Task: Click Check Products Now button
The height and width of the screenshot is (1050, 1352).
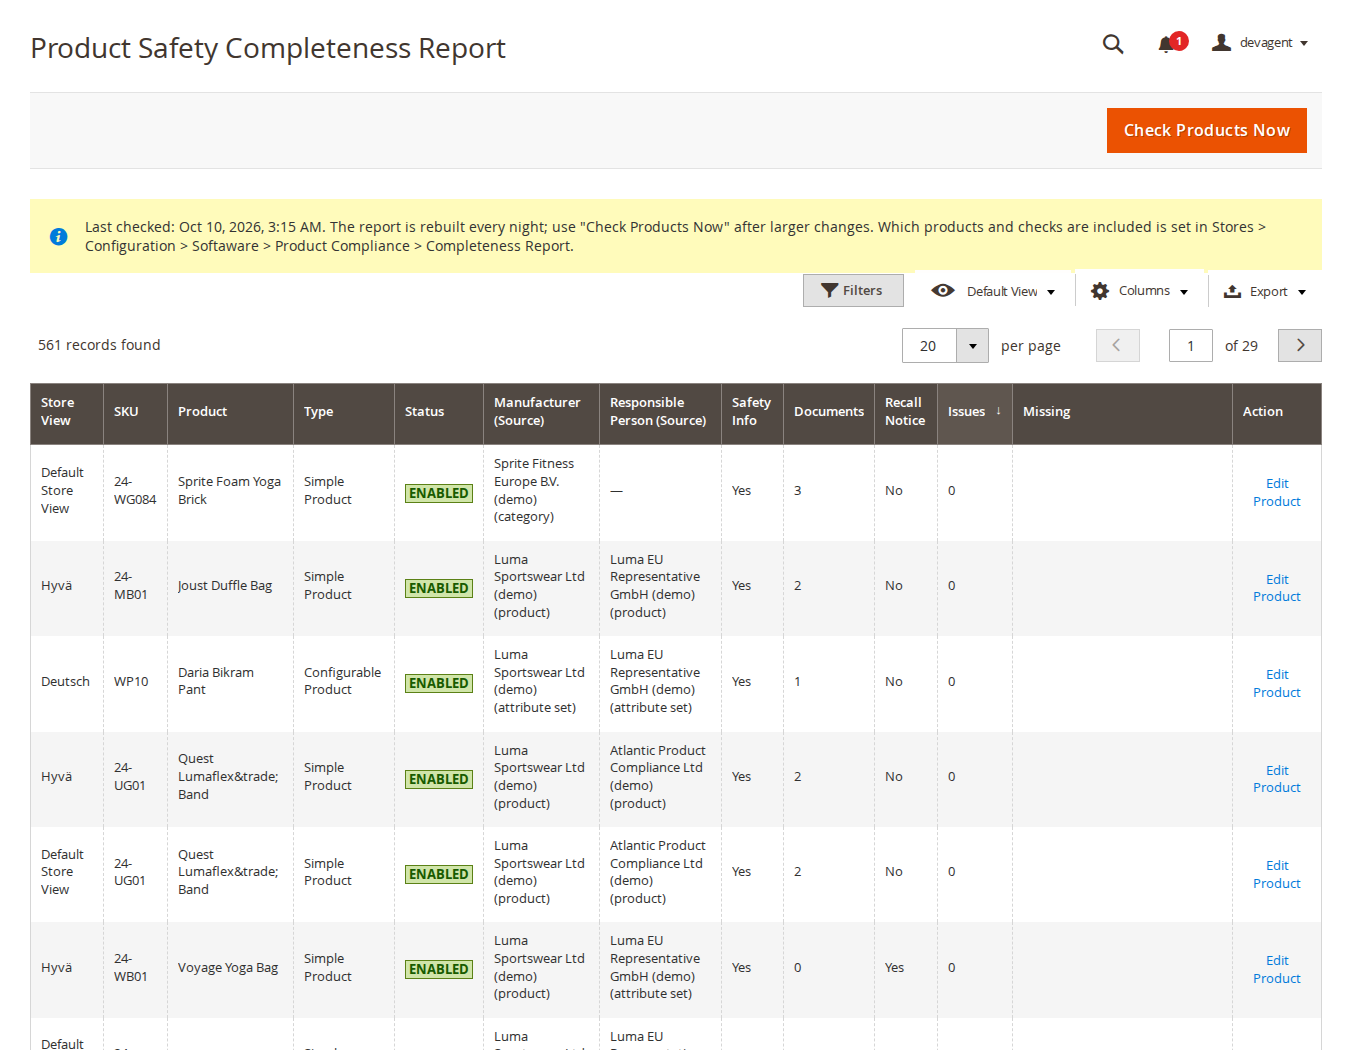Action: click(1206, 130)
